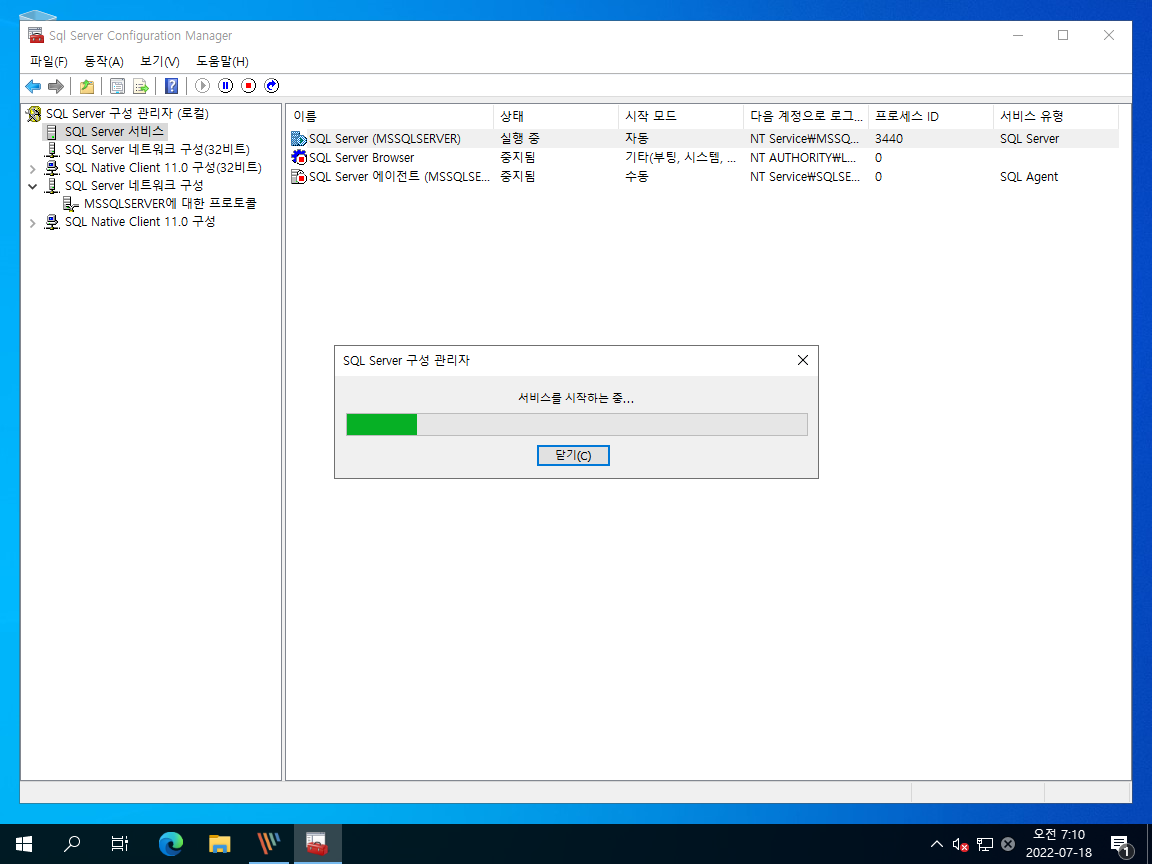Click the Up one level folder icon

(x=87, y=86)
